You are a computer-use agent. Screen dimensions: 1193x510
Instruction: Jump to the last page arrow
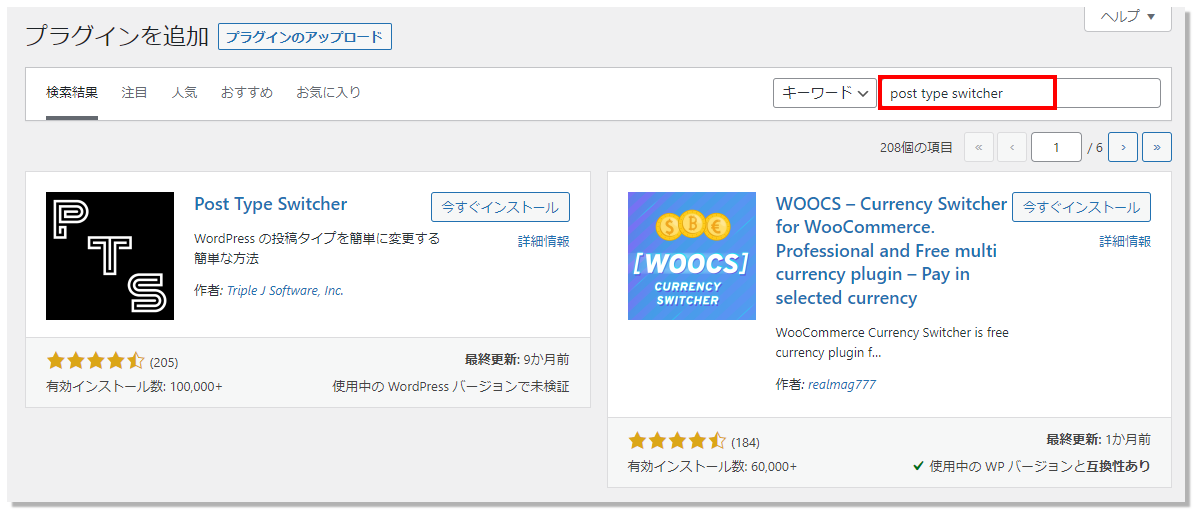(1156, 148)
